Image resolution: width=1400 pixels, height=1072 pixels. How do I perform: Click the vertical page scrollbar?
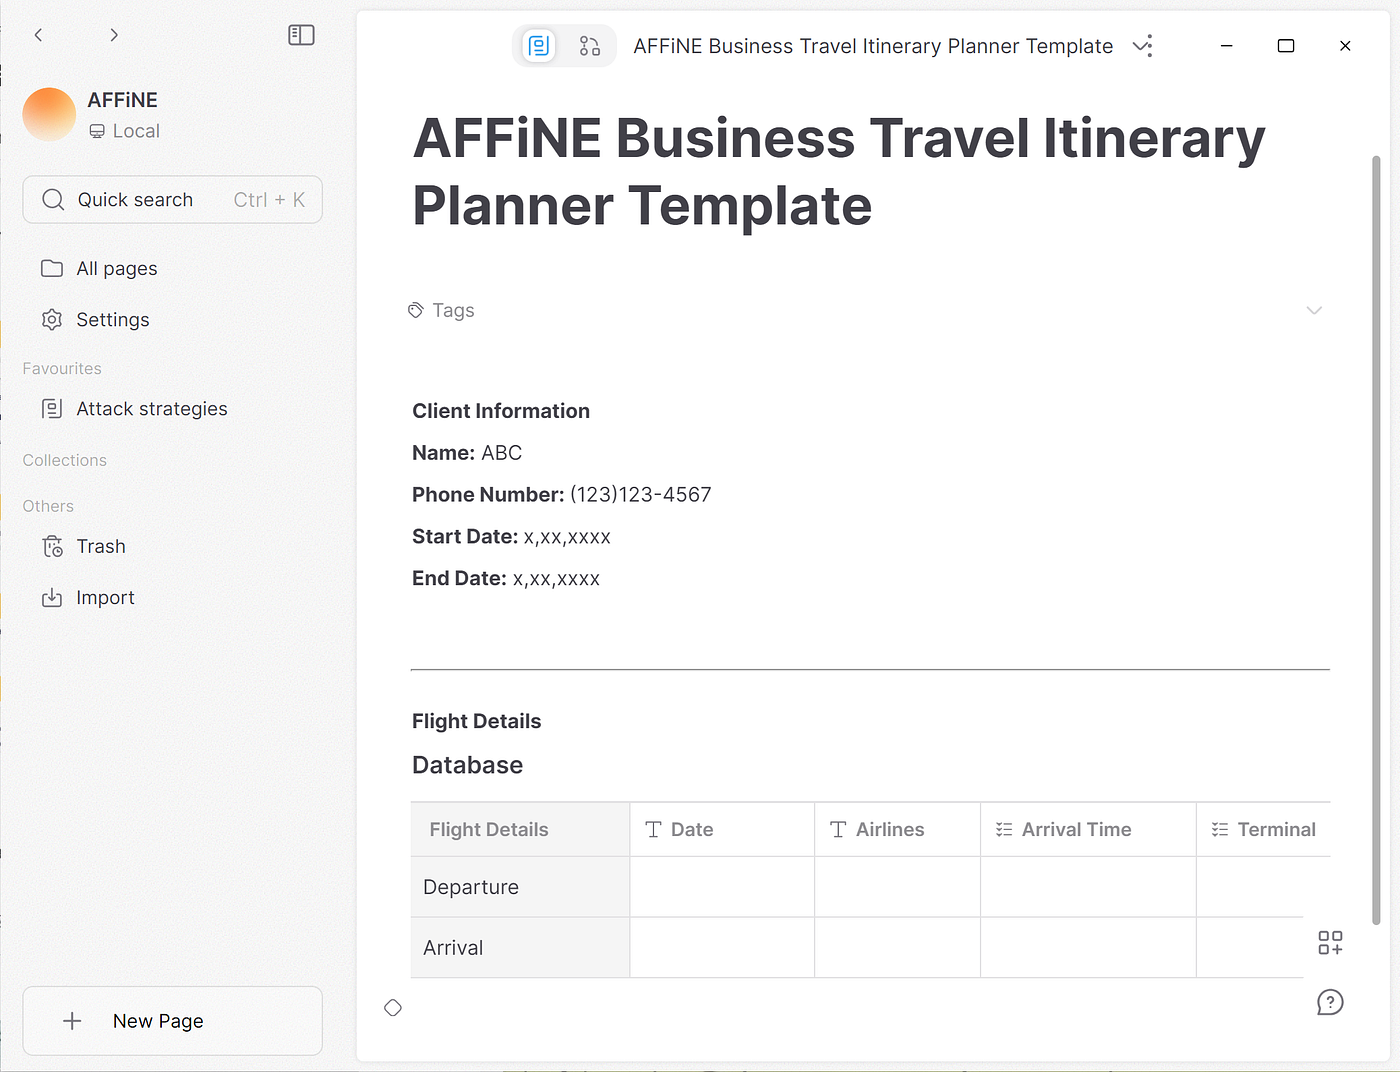1376,540
